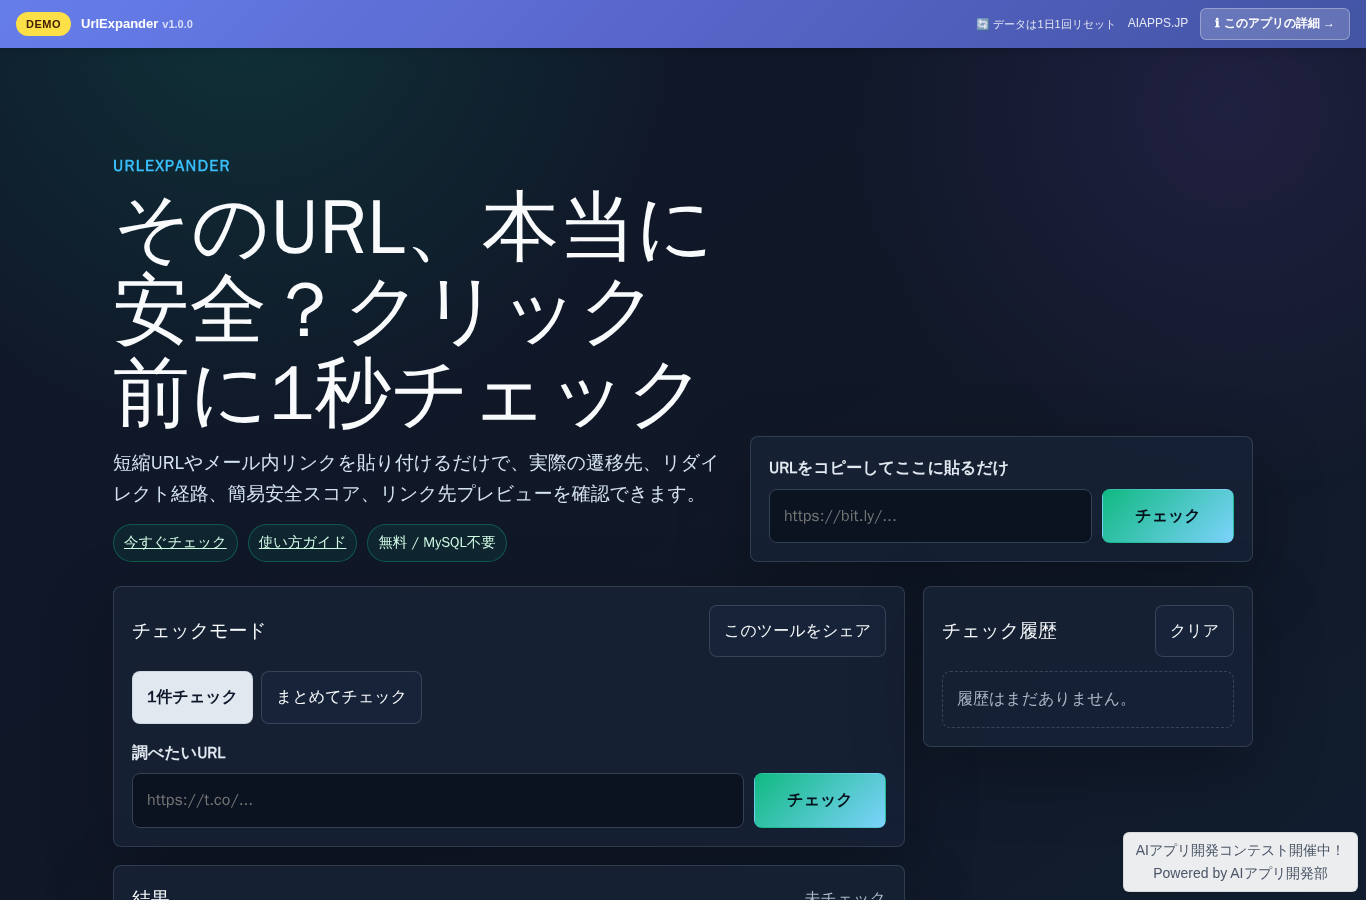Open the 使い方ガイド link
The image size is (1366, 900).
click(x=302, y=543)
